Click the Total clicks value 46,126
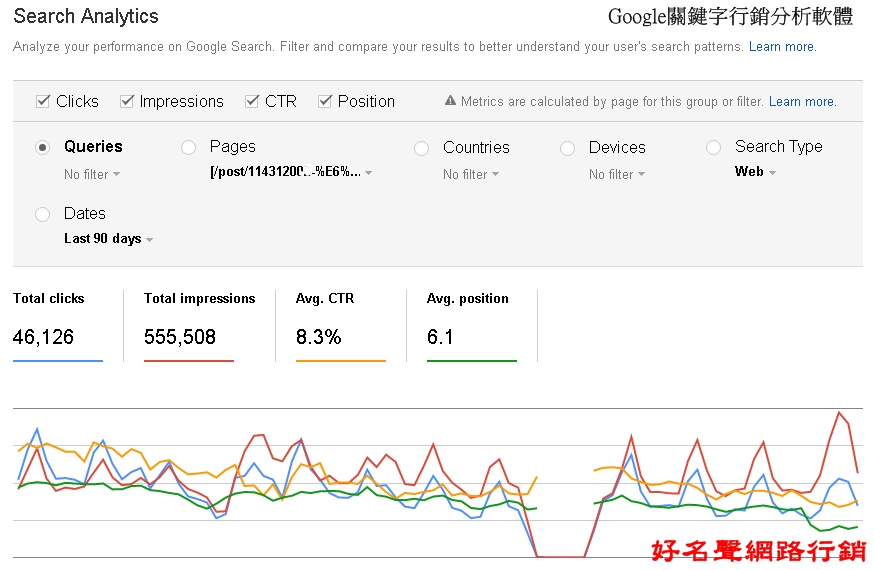The width and height of the screenshot is (874, 570). coord(43,337)
